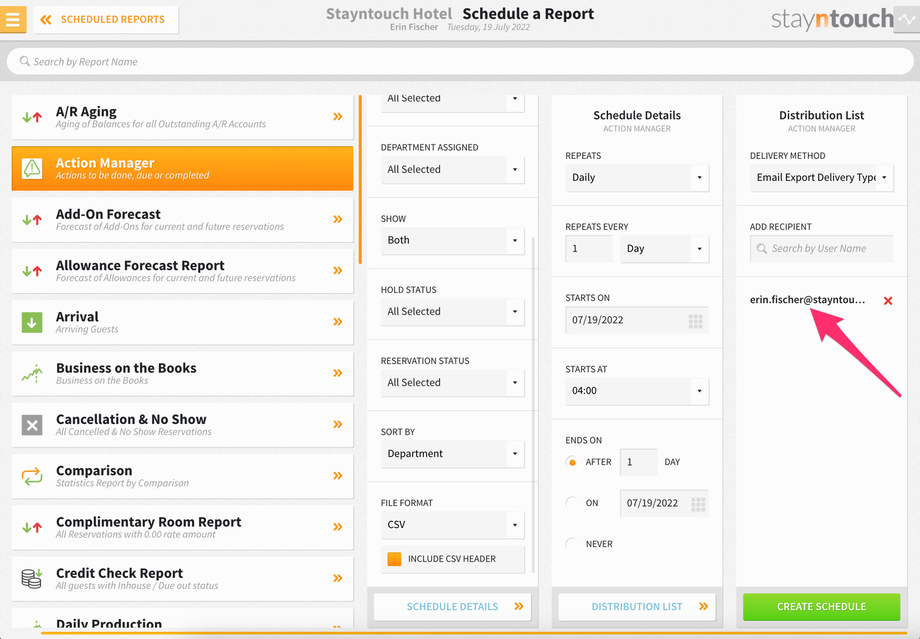Image resolution: width=920 pixels, height=639 pixels.
Task: Open the File Format dropdown showing CSV
Action: tap(452, 525)
